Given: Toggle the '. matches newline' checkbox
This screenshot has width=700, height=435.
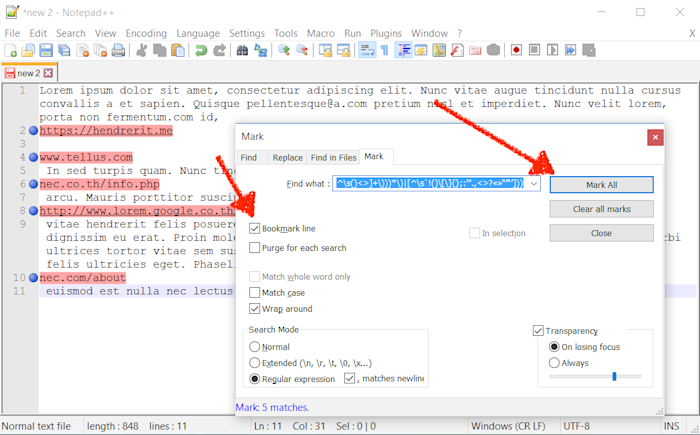Looking at the screenshot, I should pos(349,379).
